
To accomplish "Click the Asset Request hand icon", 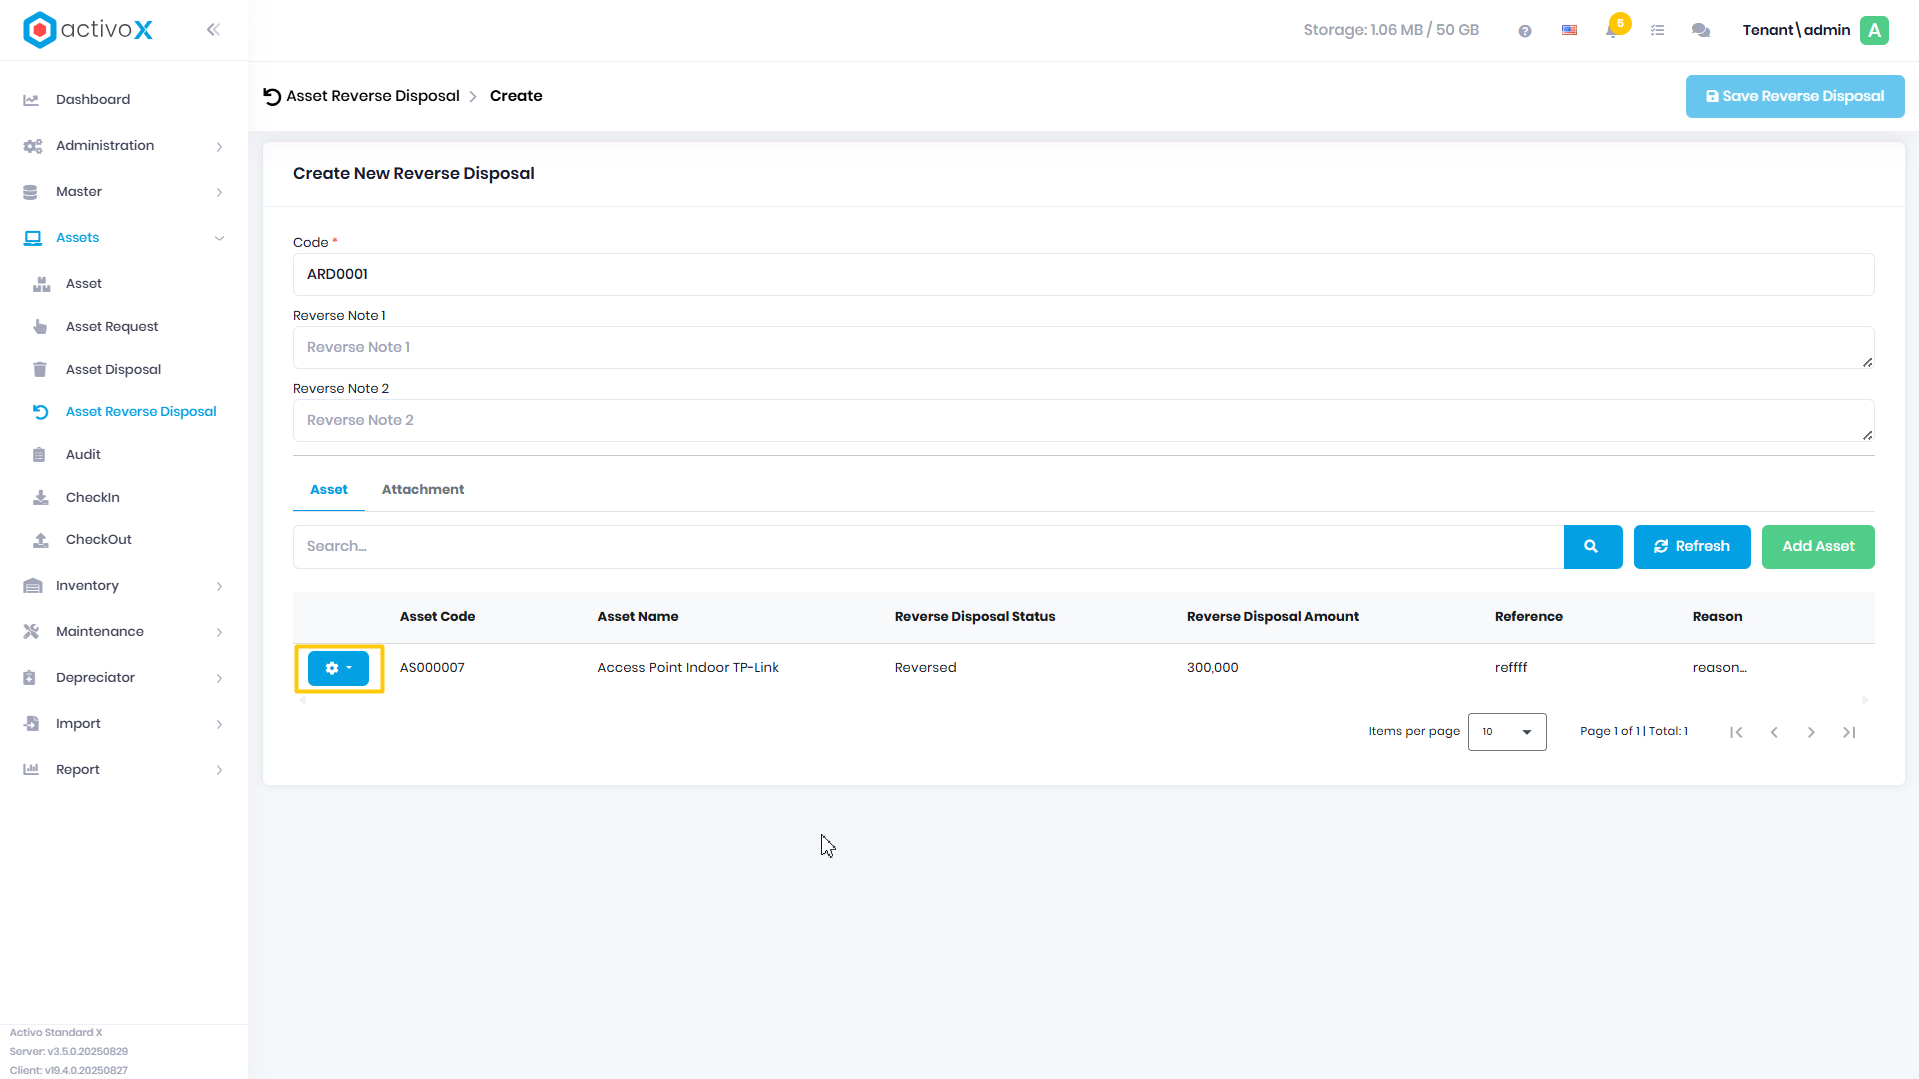I will pos(40,327).
